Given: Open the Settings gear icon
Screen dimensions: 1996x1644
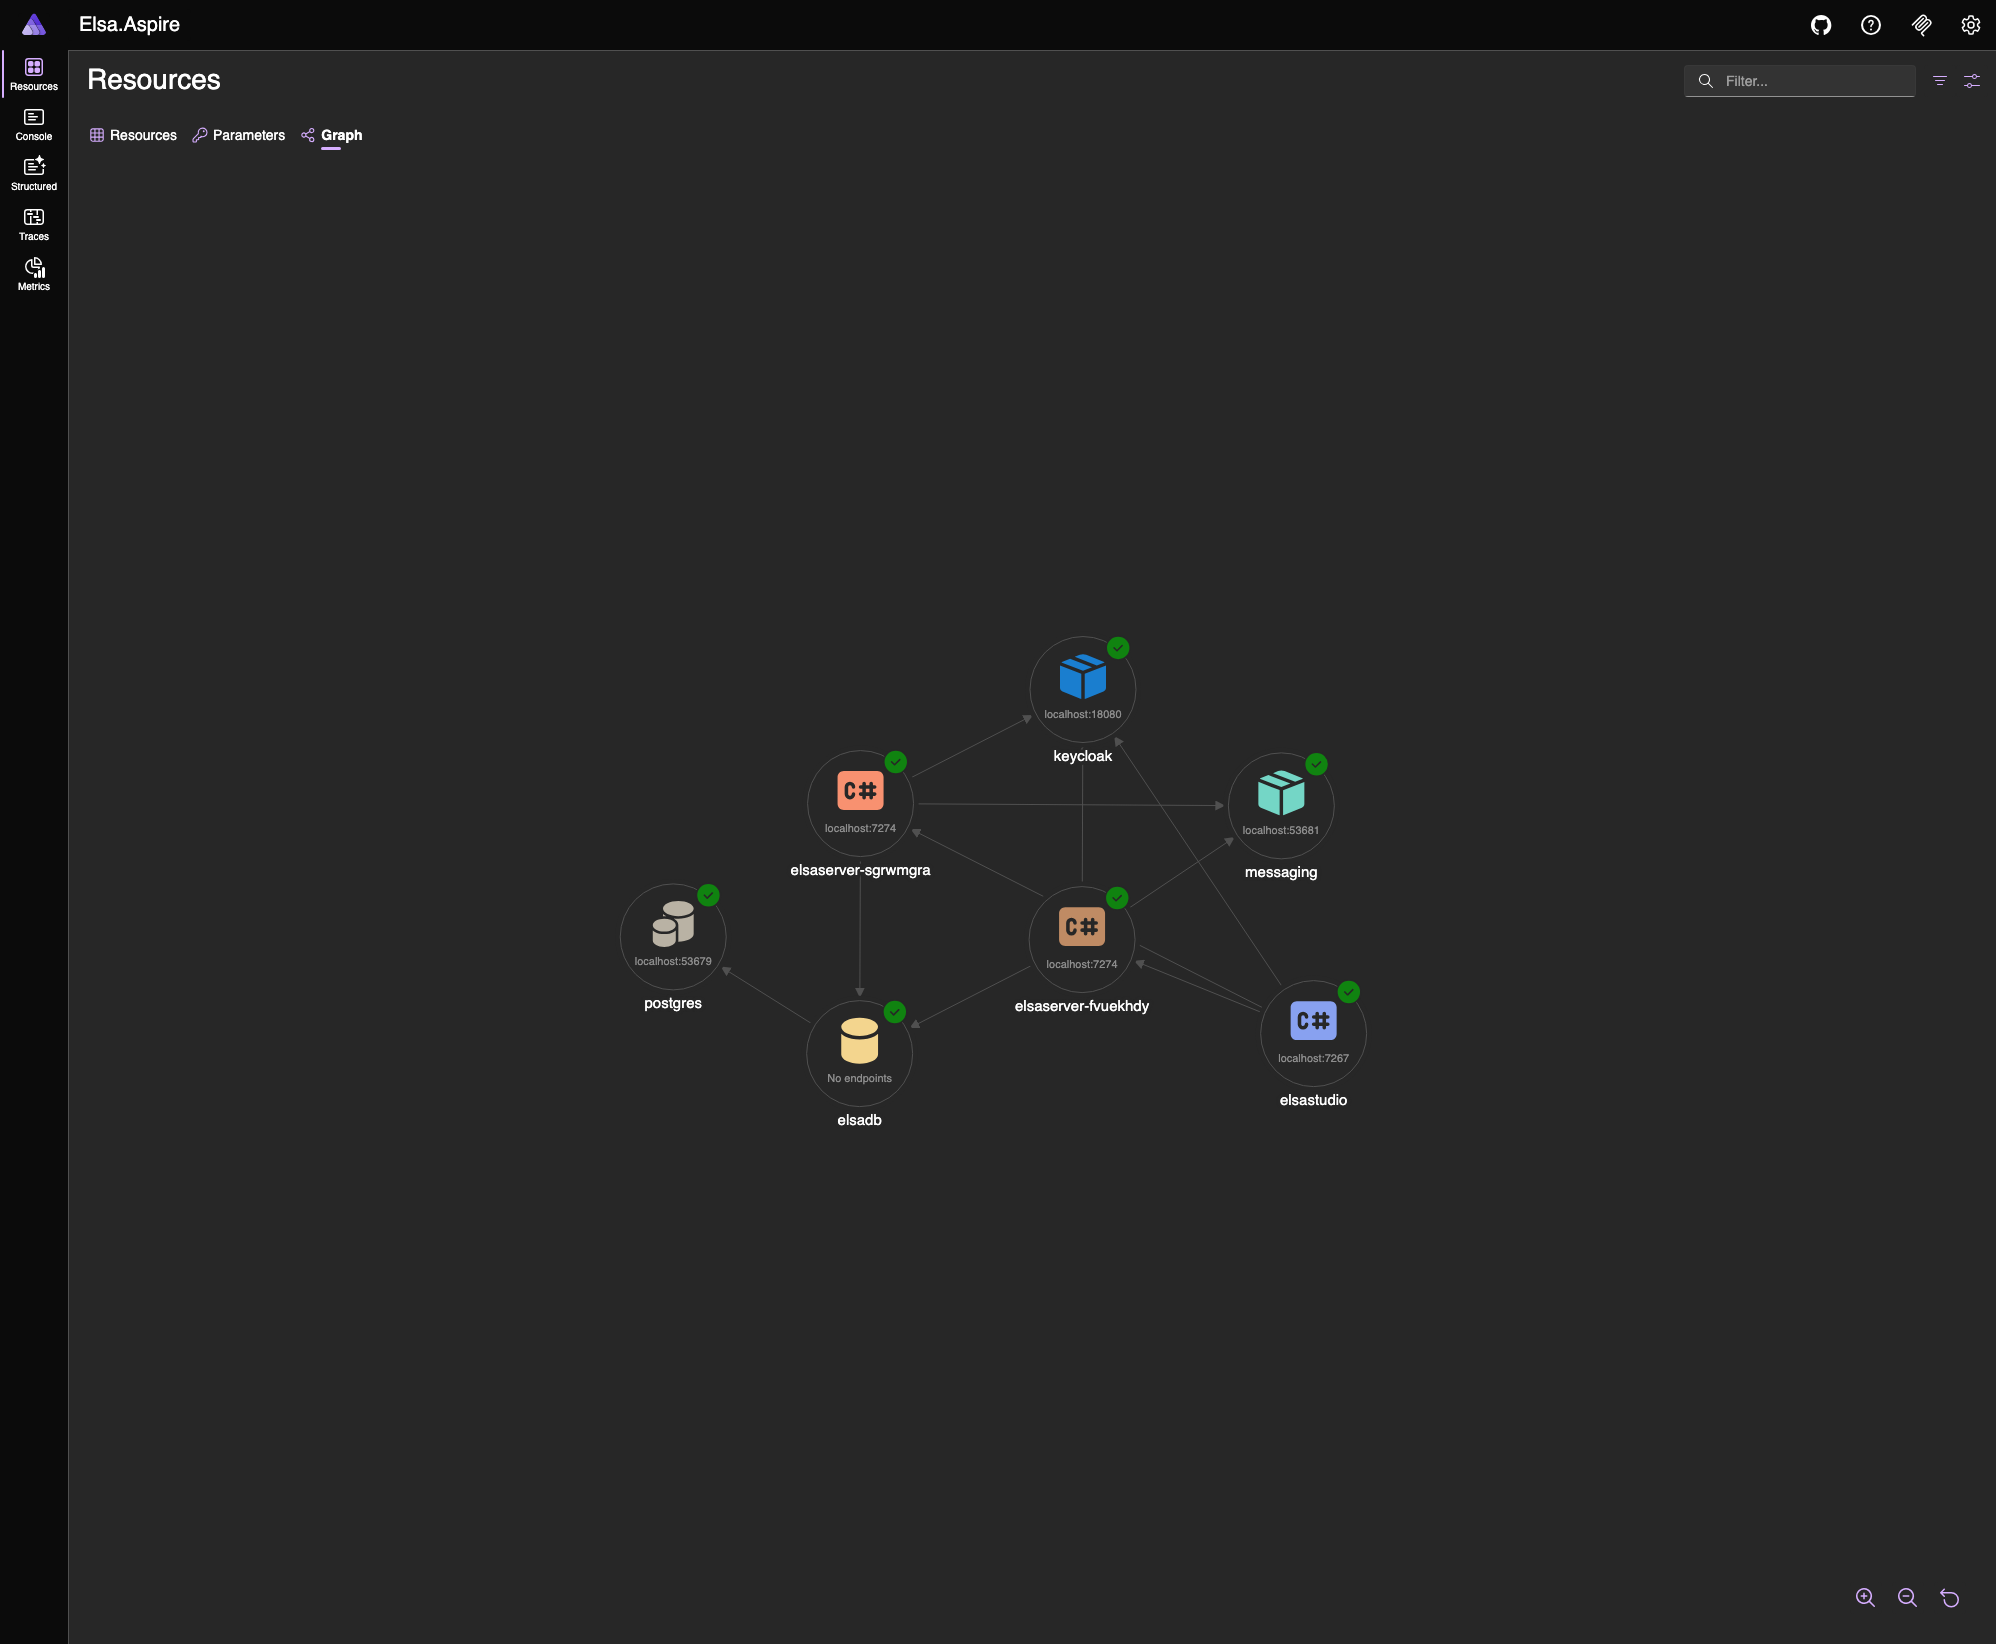Looking at the screenshot, I should pyautogui.click(x=1971, y=25).
